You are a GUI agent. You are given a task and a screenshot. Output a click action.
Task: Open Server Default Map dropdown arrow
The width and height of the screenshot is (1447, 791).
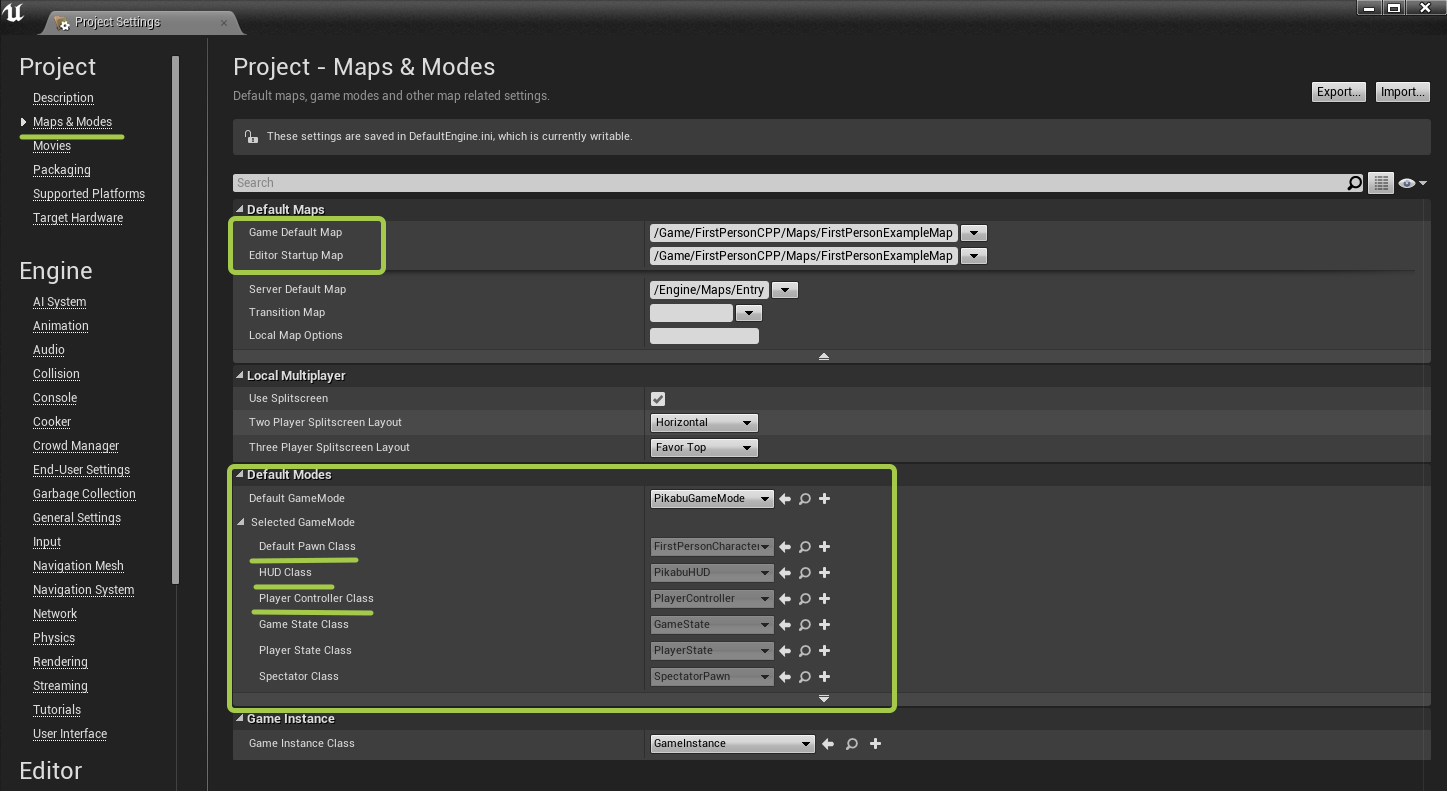[785, 290]
